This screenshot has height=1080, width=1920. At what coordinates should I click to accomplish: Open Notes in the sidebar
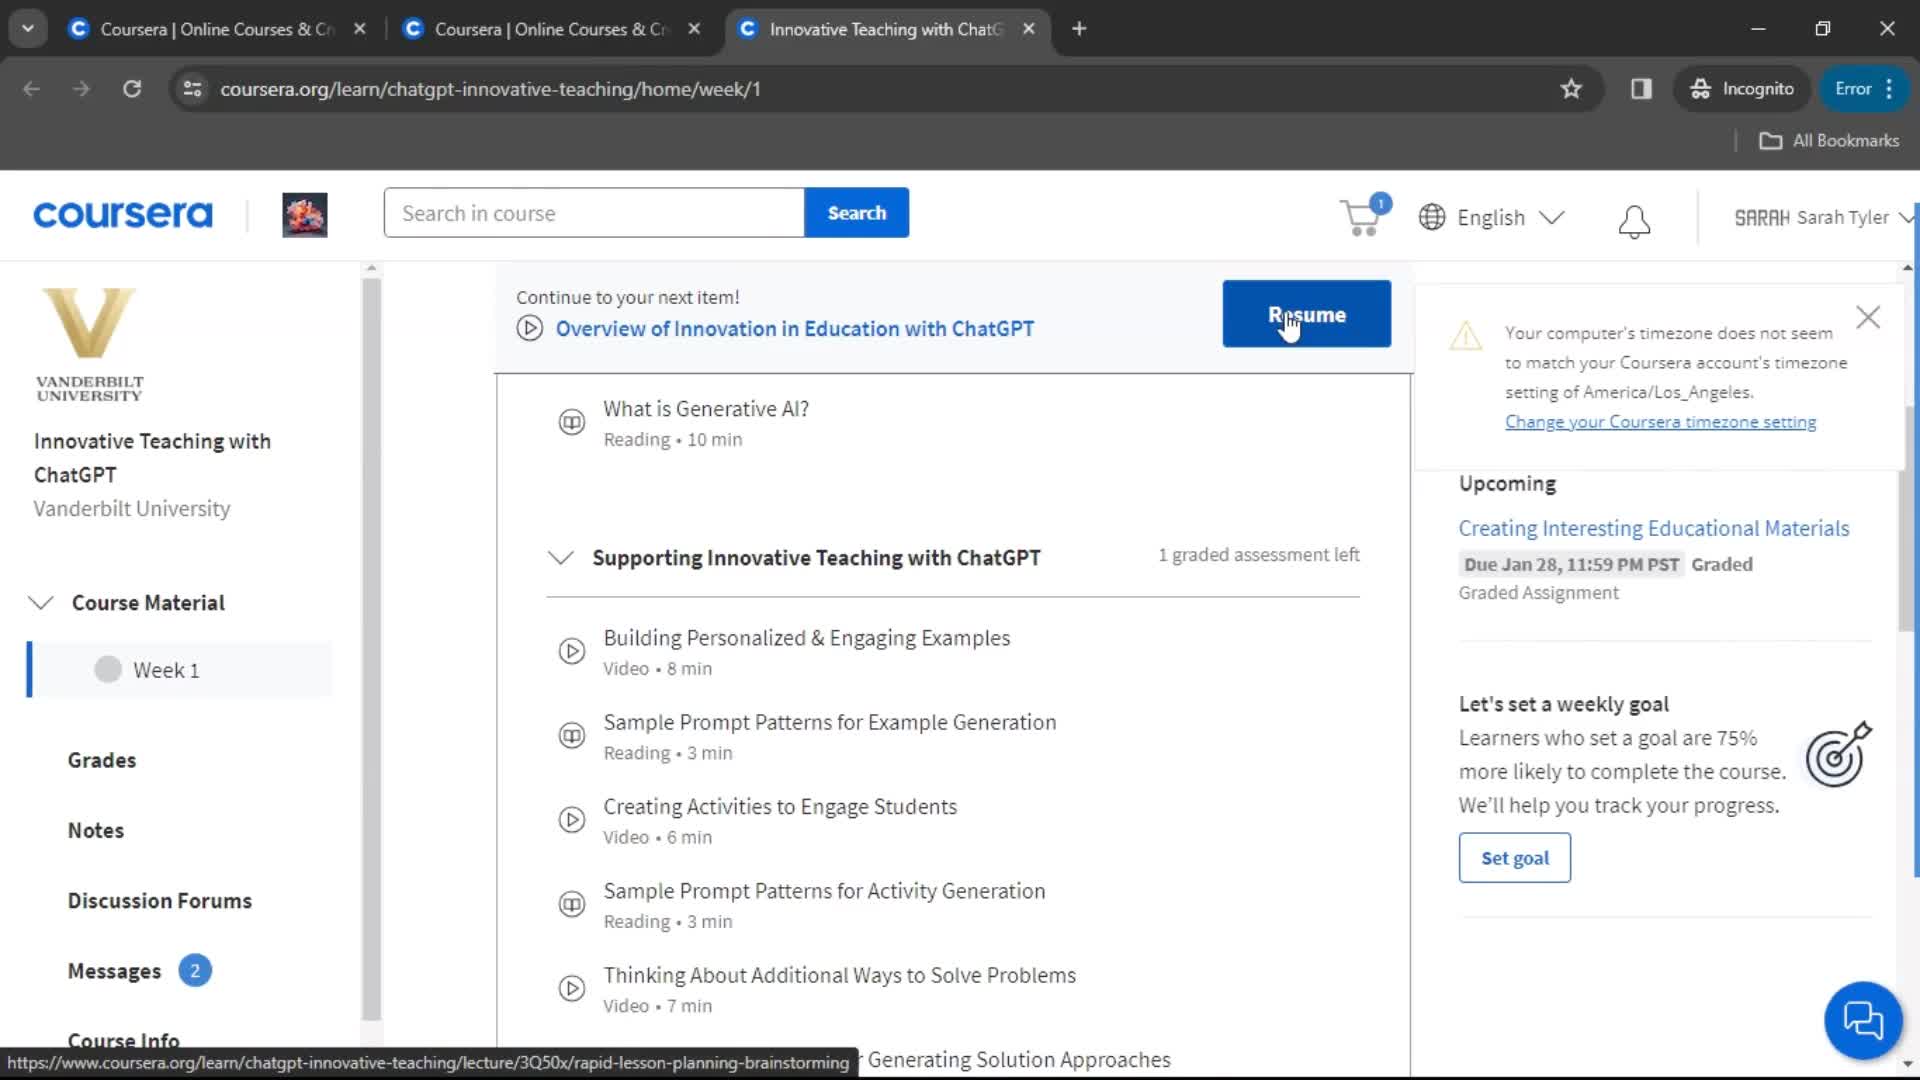click(x=96, y=830)
